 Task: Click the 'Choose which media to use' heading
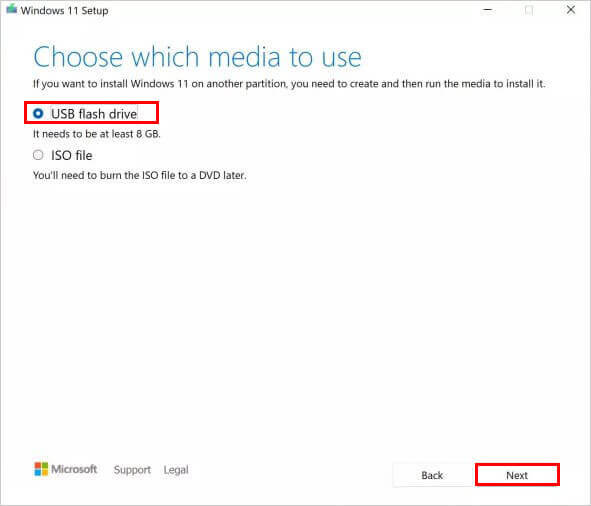(x=198, y=57)
